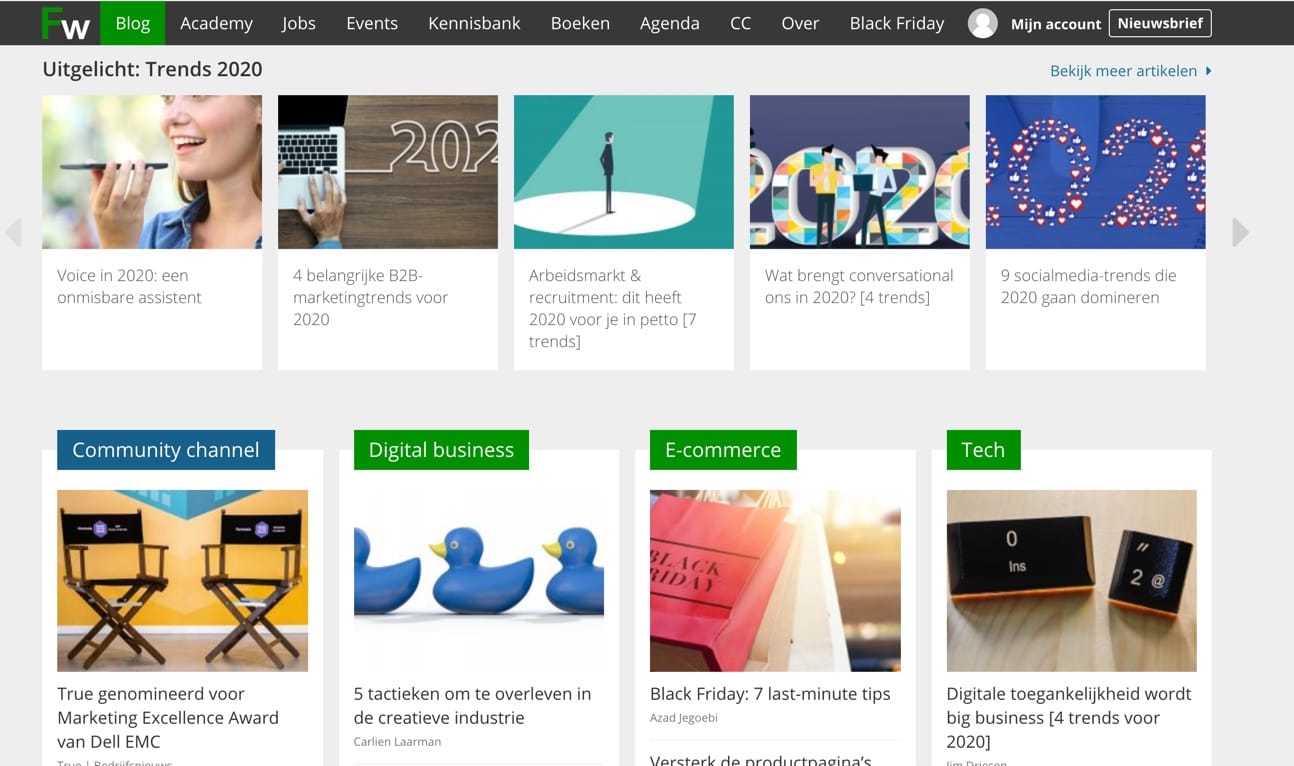Open the Tech category label

coord(982,450)
